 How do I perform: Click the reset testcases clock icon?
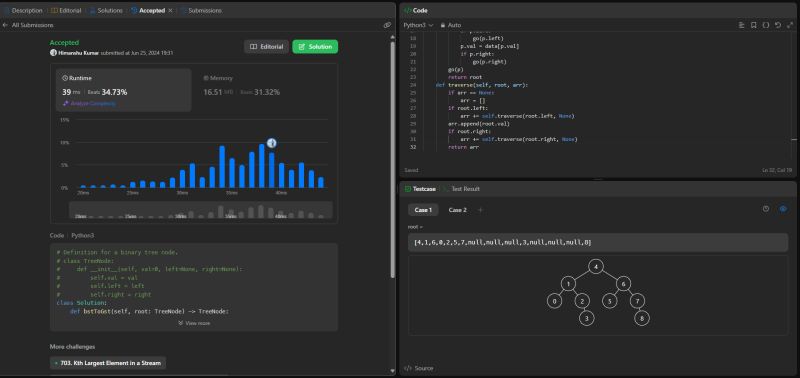click(766, 209)
